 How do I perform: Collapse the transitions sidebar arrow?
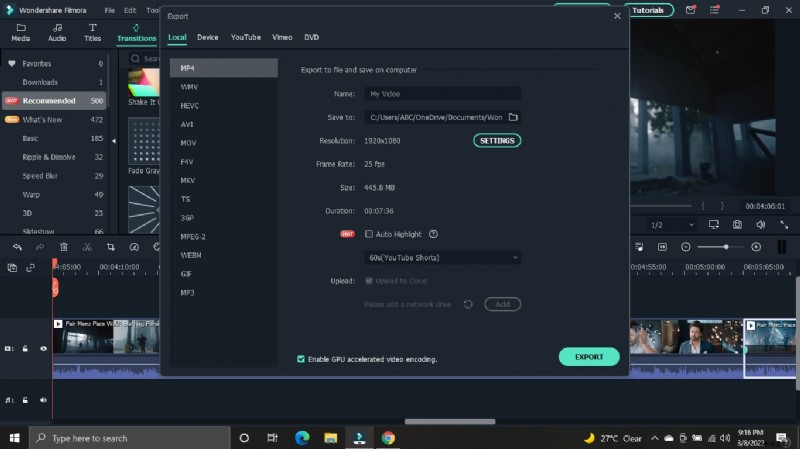coord(114,141)
